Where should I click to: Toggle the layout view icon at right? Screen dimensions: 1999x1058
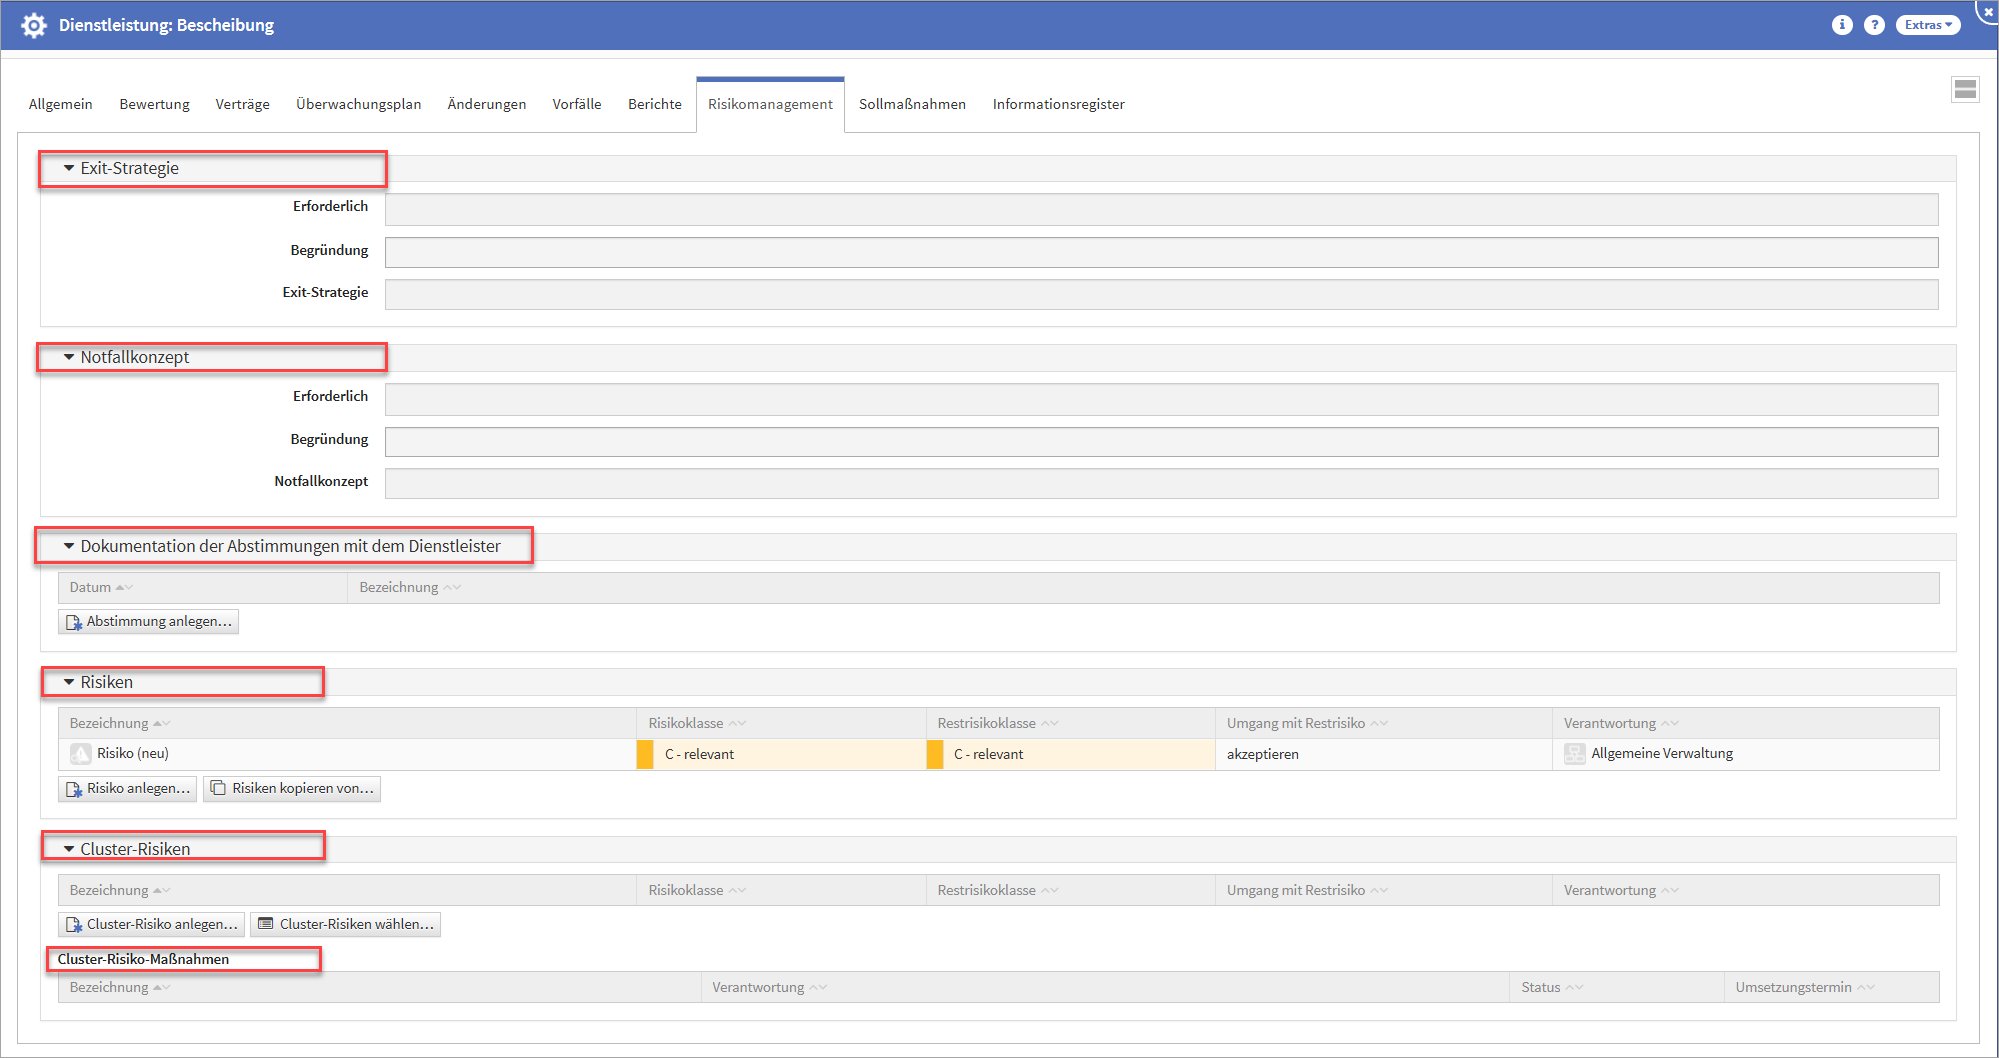click(x=1964, y=90)
